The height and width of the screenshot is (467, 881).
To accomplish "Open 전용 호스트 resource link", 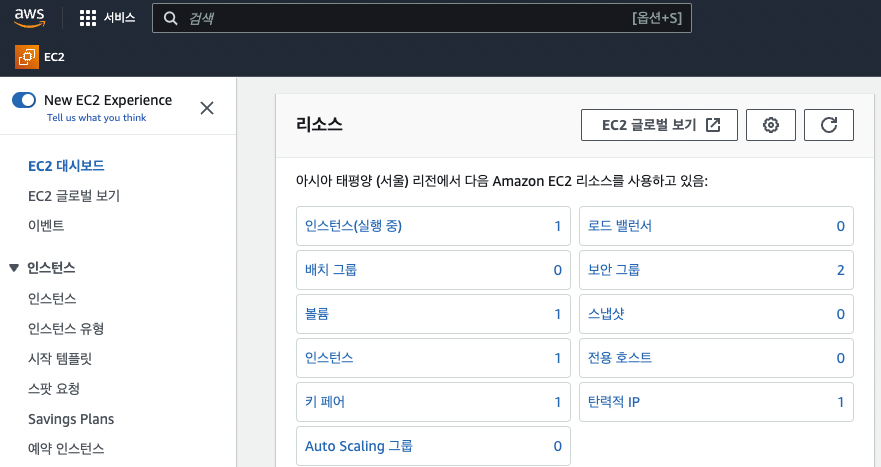I will [620, 357].
